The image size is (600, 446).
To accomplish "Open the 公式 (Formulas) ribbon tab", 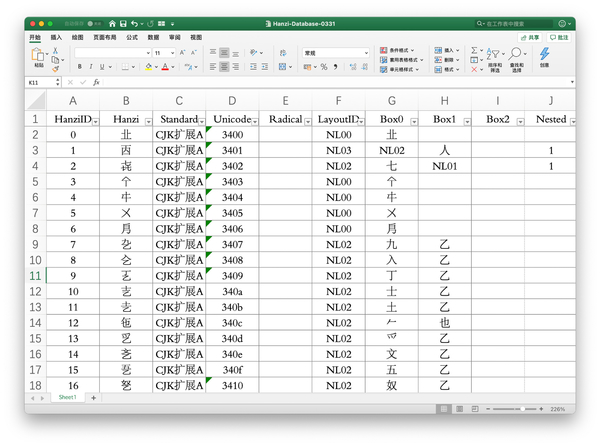I will click(x=132, y=37).
